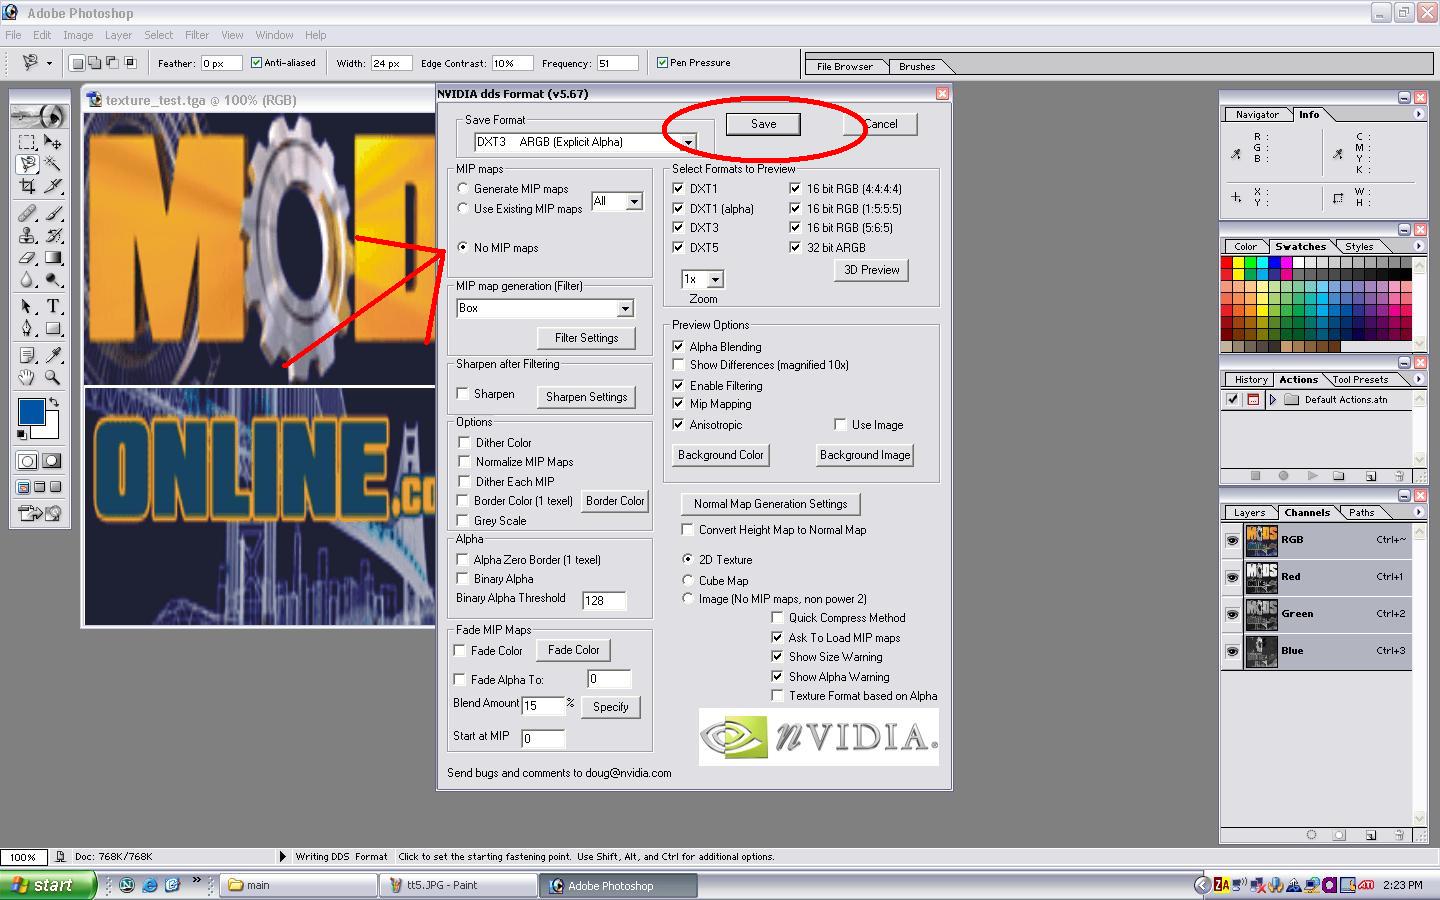Select the Eyedropper tool in toolbox

(x=53, y=355)
